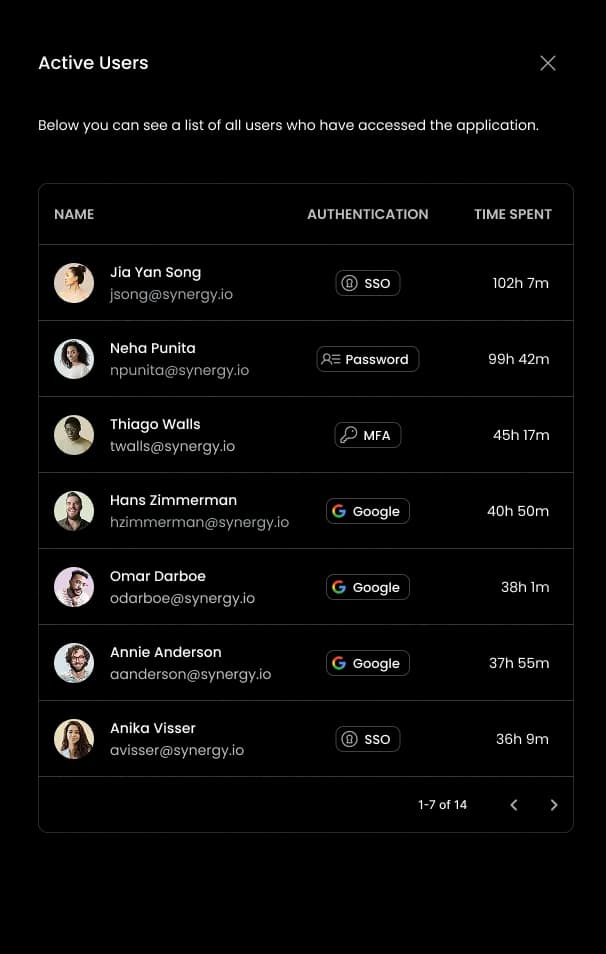Click the SSO badge for Jia Yan Song
Image resolution: width=606 pixels, height=954 pixels.
[x=368, y=283]
